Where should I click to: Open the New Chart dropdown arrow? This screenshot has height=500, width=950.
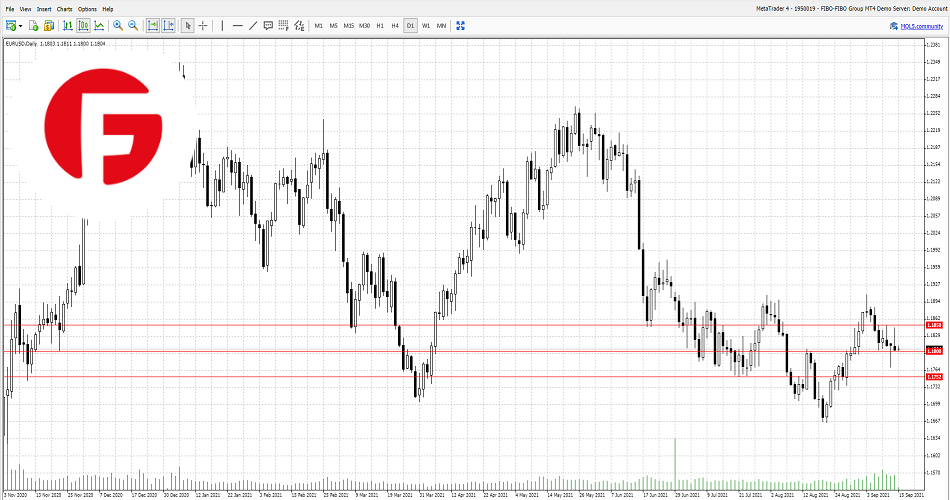coord(20,25)
